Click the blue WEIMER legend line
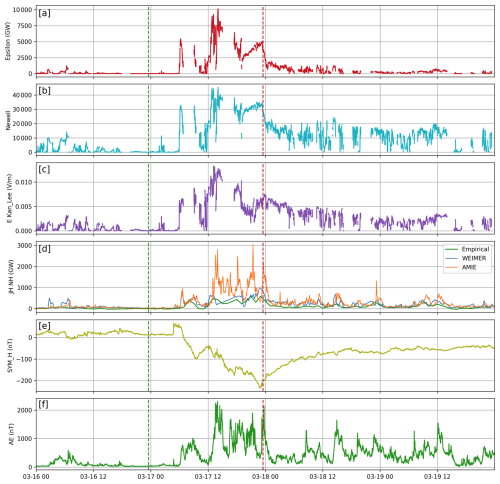The image size is (500, 484). [x=451, y=258]
